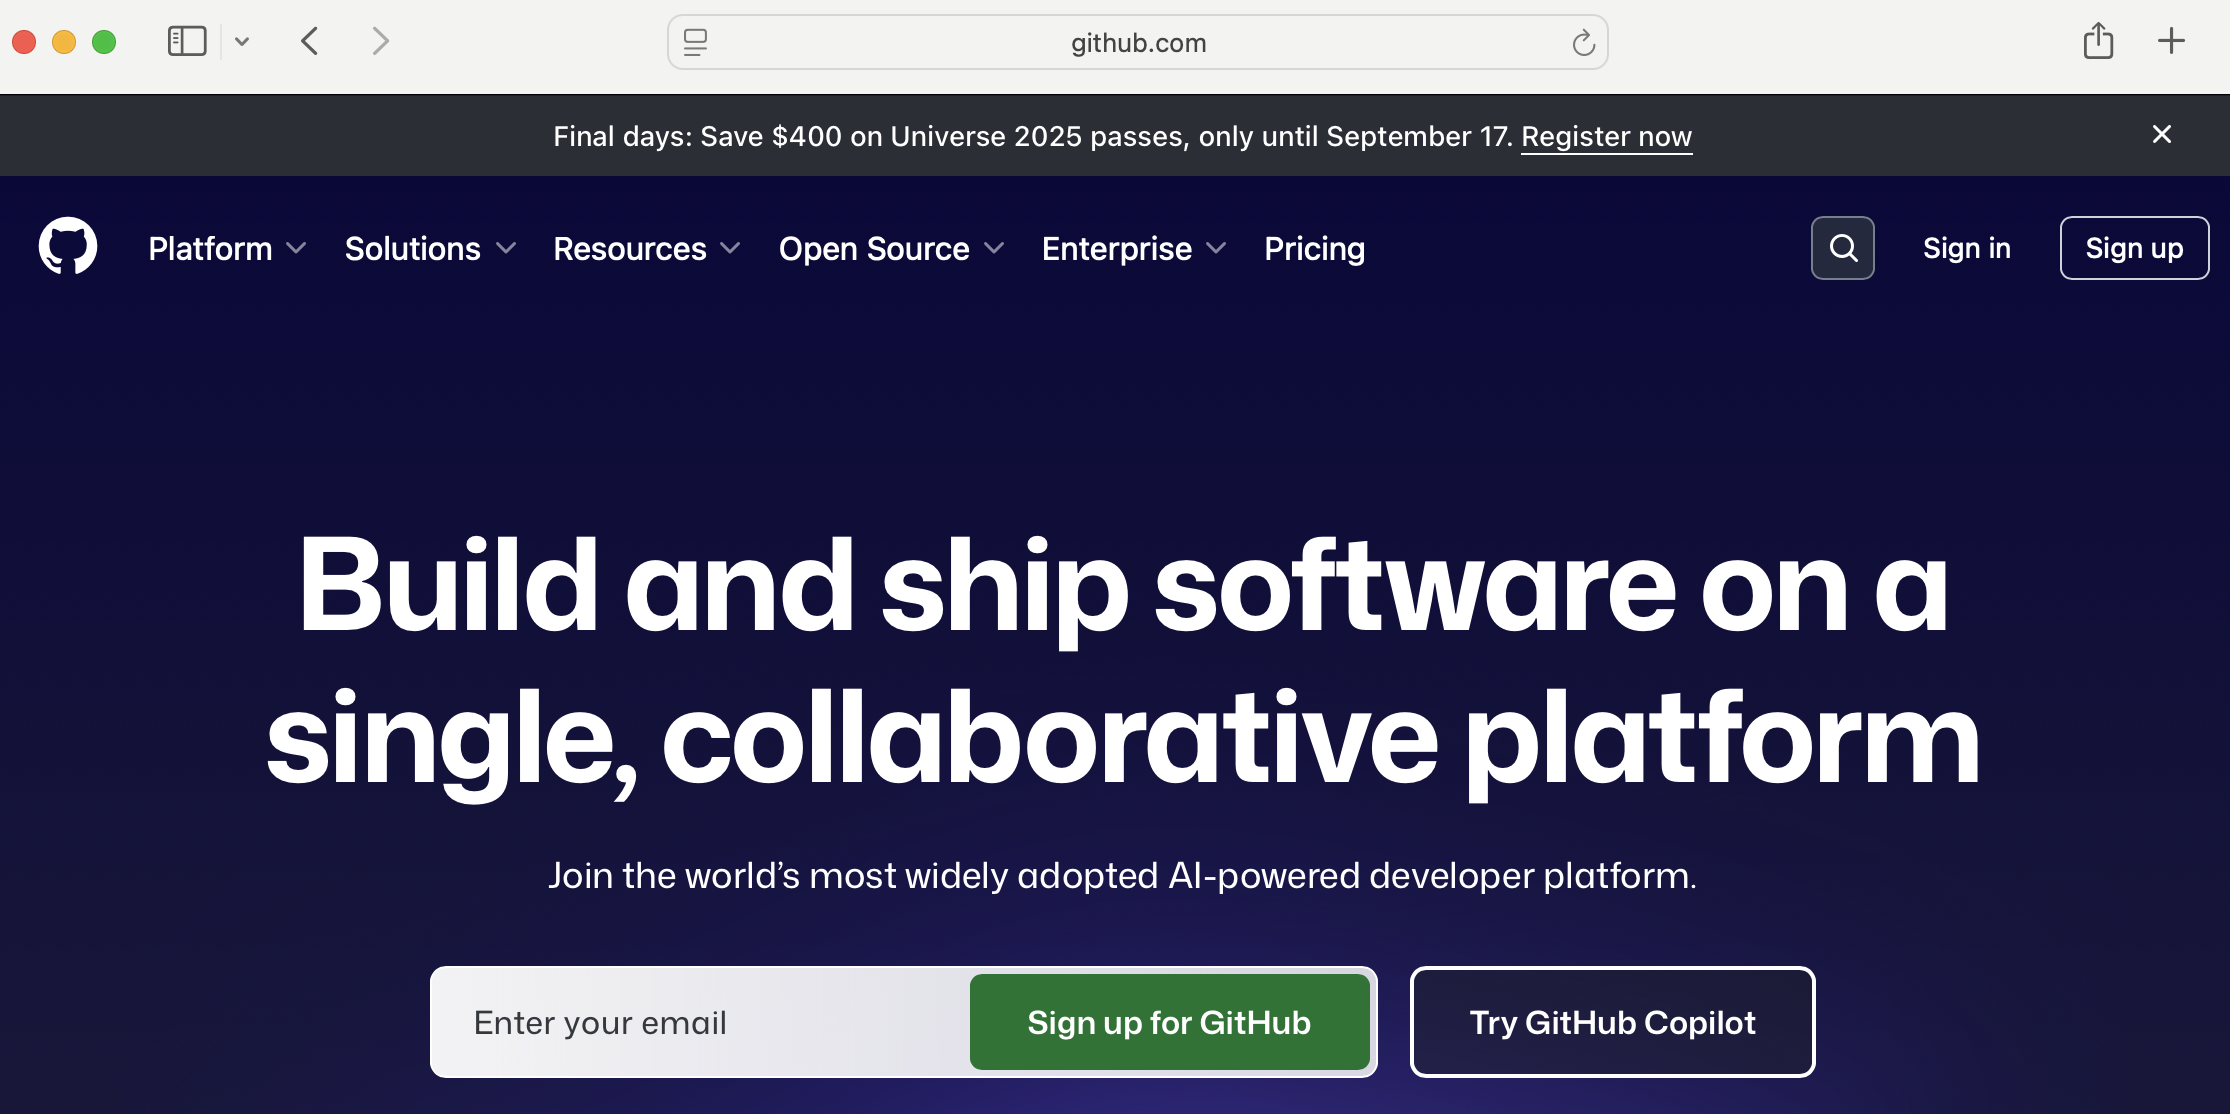Dismiss the Universe 2025 banner

pos(2161,134)
